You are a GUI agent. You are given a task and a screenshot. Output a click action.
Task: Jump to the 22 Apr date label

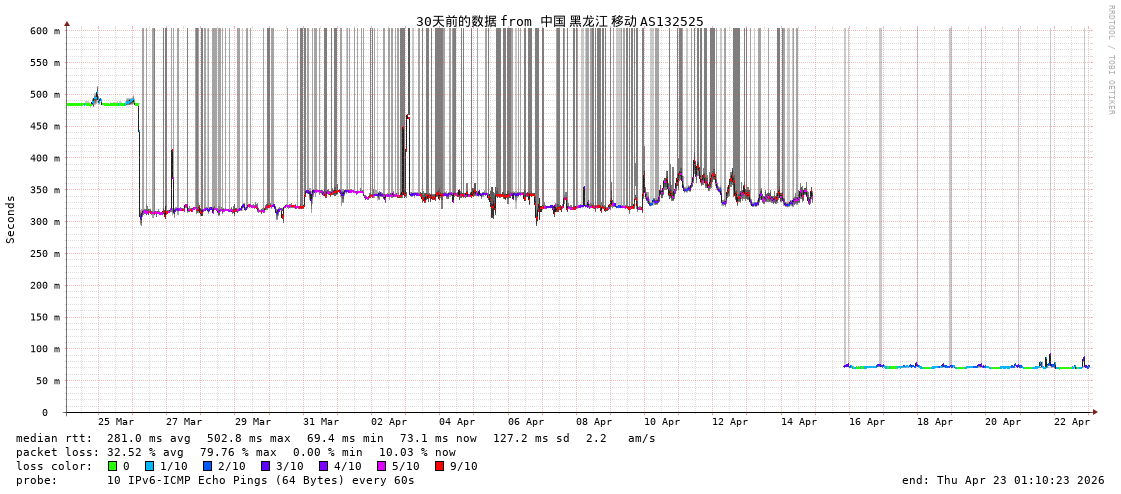1071,422
